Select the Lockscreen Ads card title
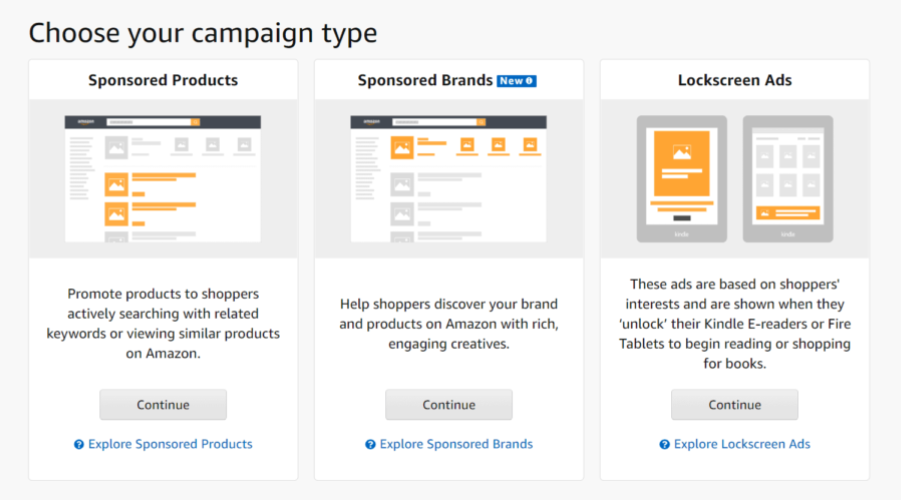The height and width of the screenshot is (500, 901). point(735,80)
